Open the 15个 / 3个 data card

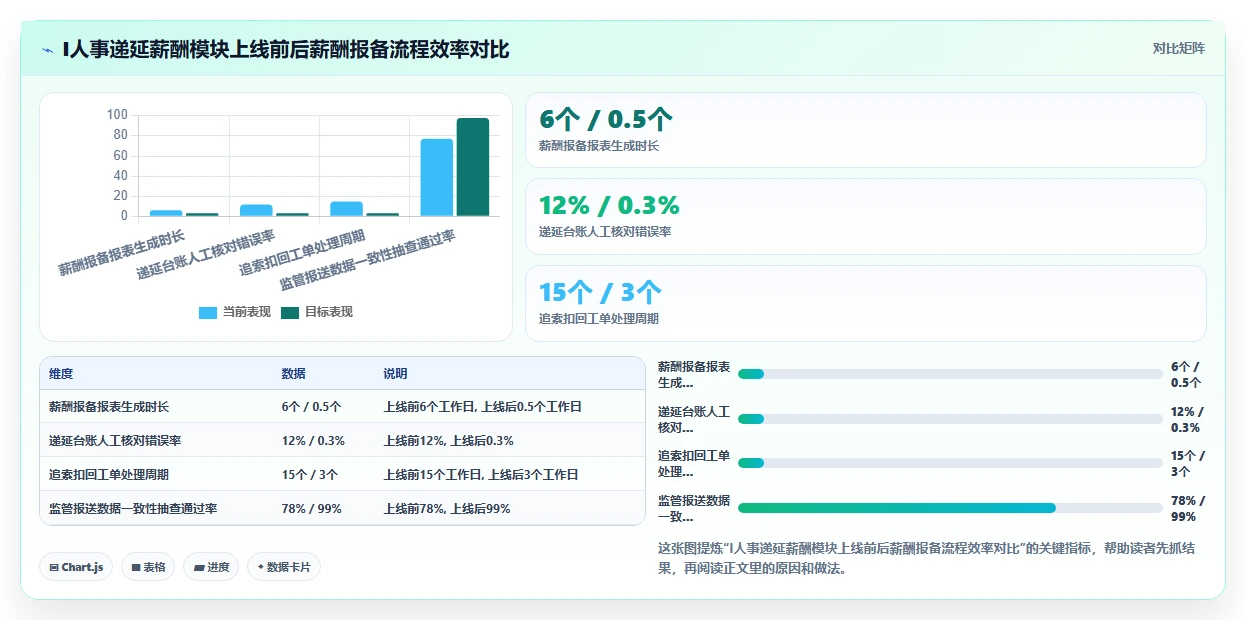(866, 303)
